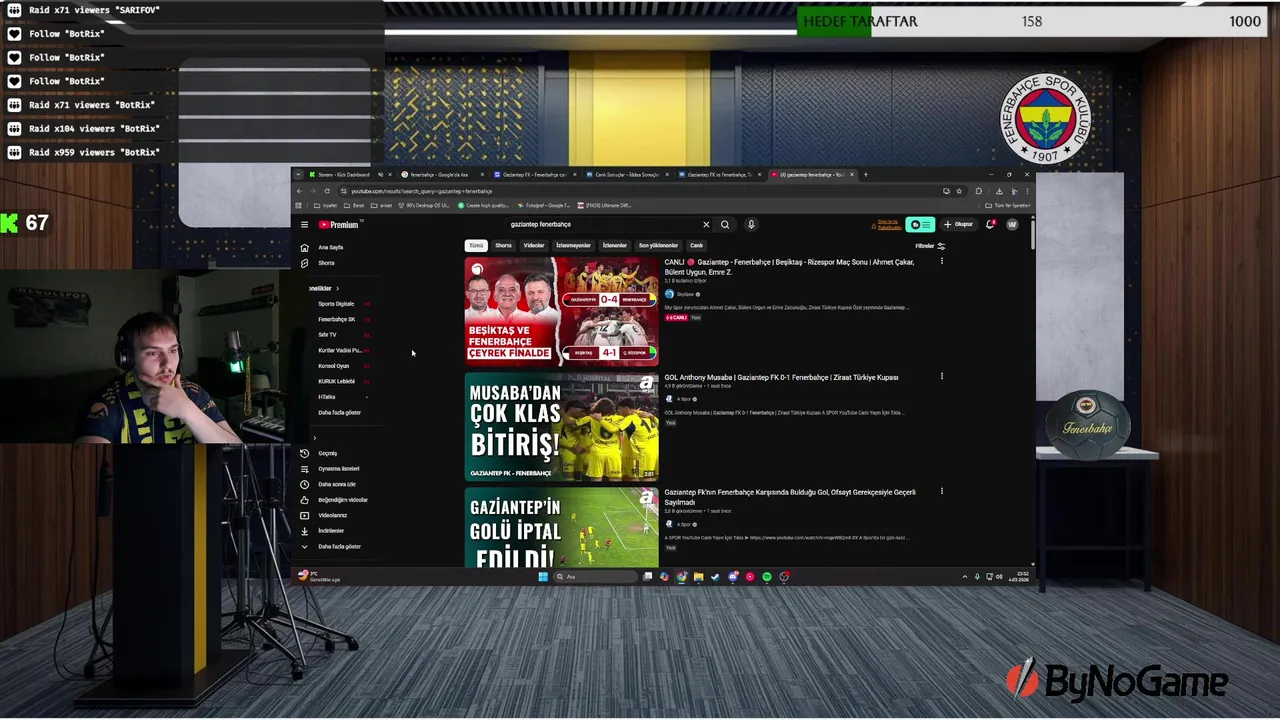1280x720 pixels.
Task: Select the Videolar filter chip
Action: (x=534, y=245)
